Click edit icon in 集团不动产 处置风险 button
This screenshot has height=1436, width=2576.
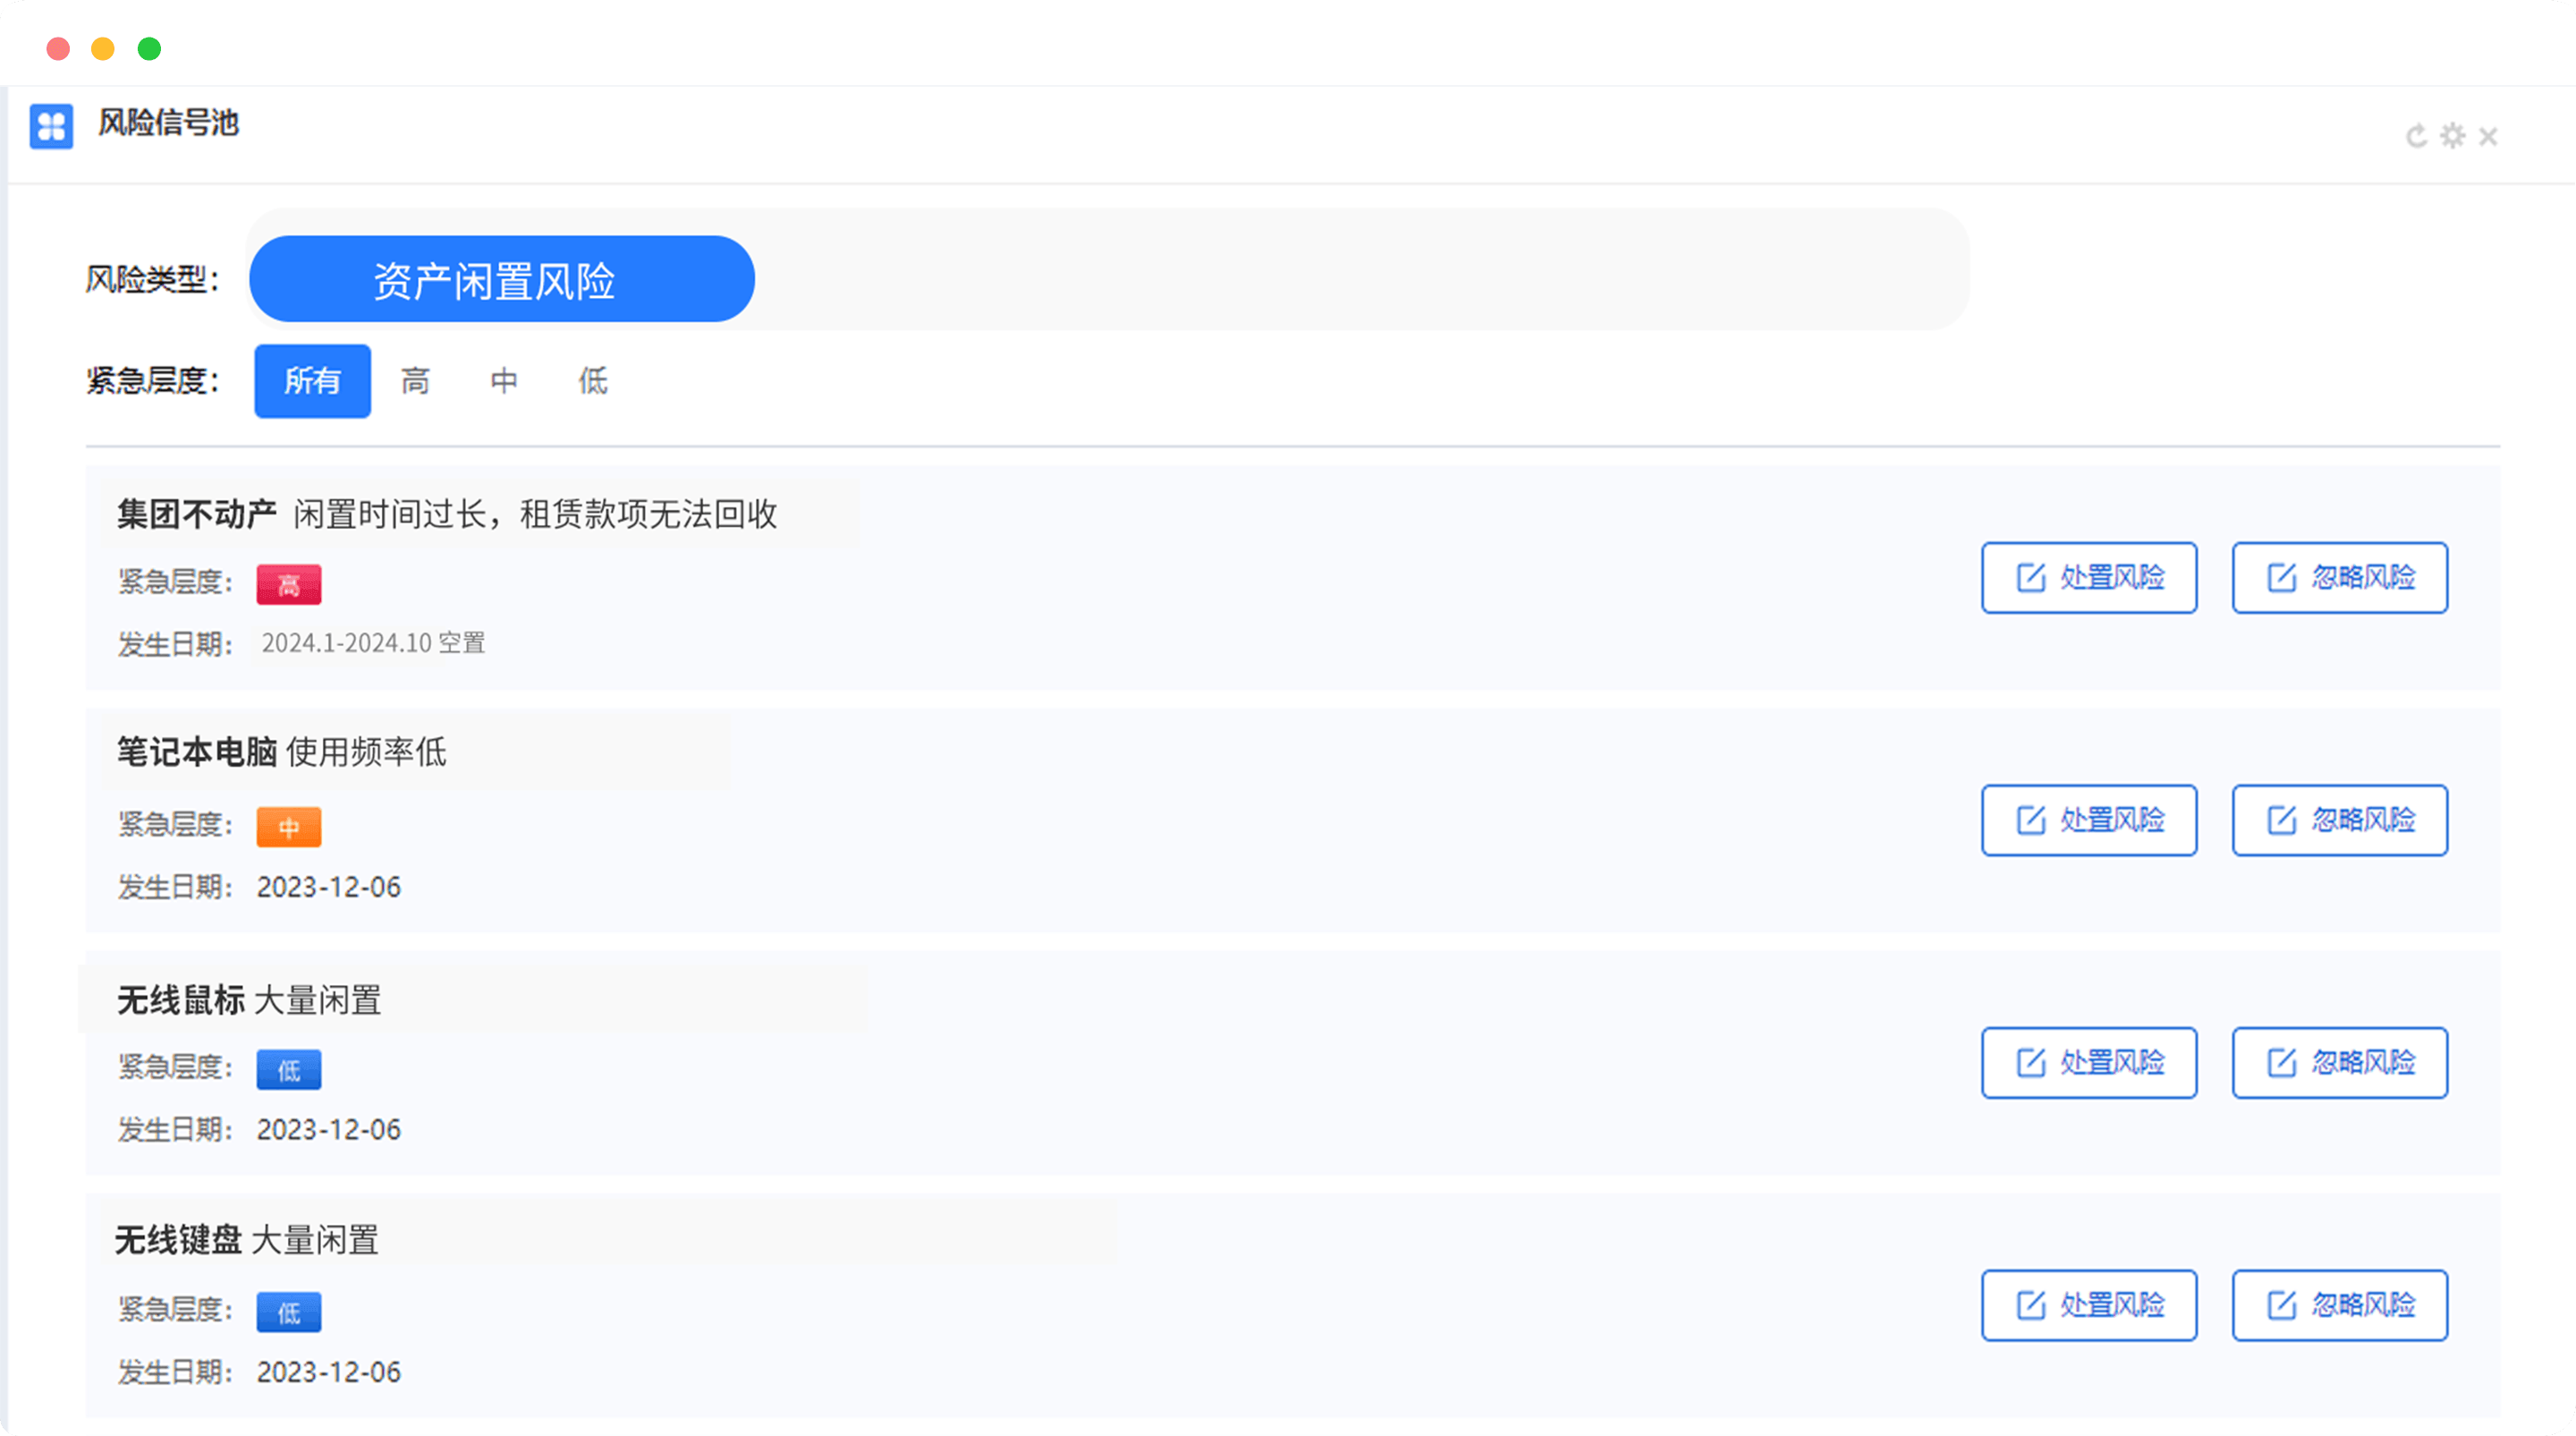(x=2031, y=578)
